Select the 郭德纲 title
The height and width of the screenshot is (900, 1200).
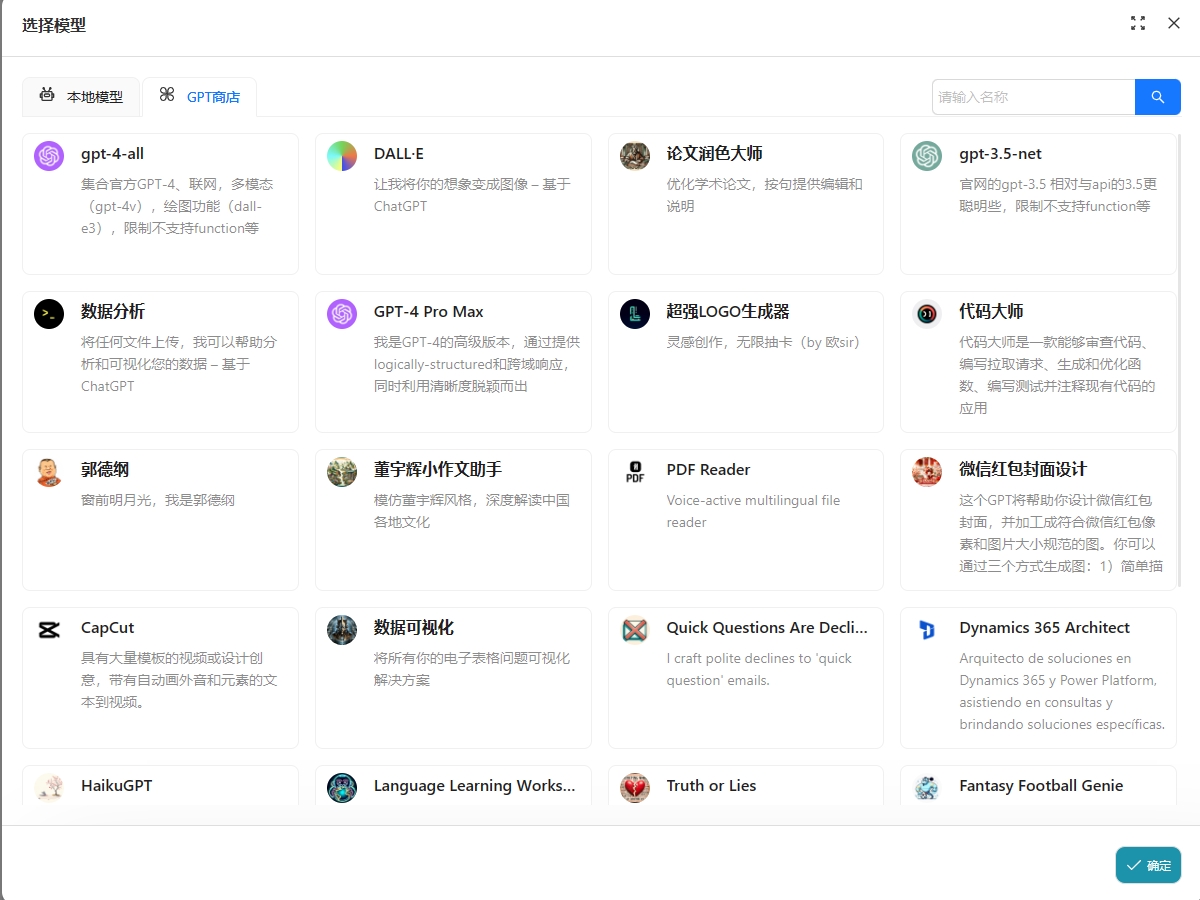(105, 470)
